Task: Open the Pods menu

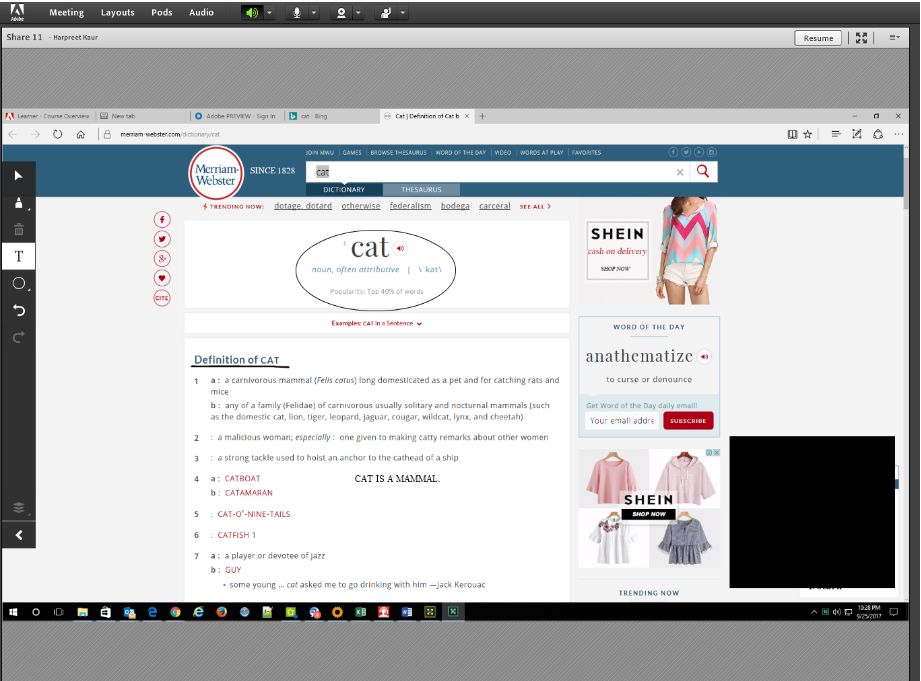Action: [x=161, y=12]
